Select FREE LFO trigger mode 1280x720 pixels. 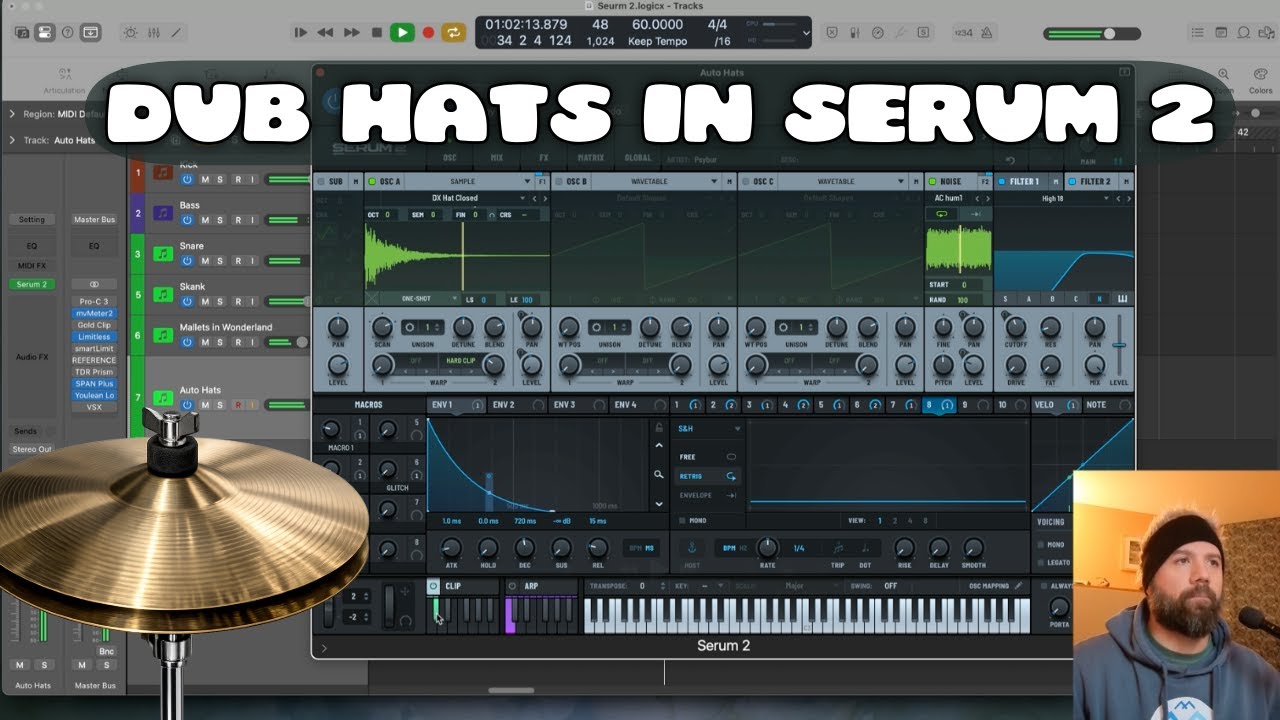(x=708, y=457)
